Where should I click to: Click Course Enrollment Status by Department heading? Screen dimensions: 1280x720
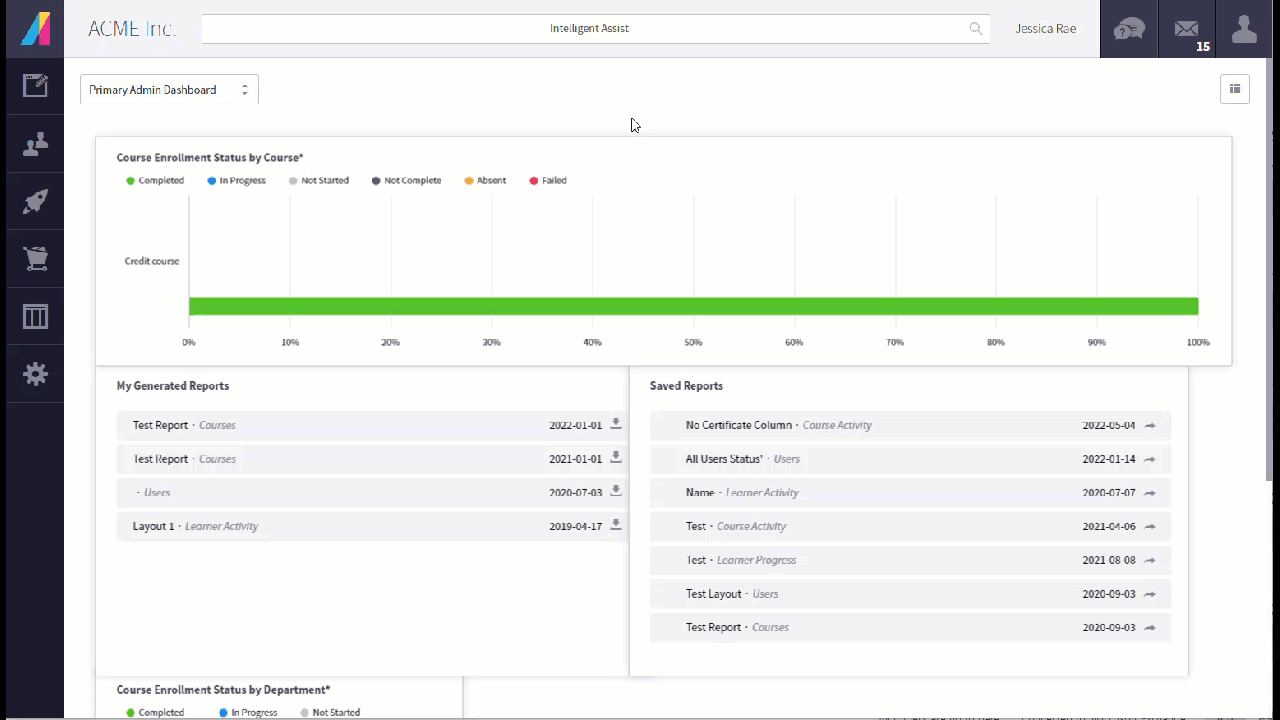click(x=223, y=690)
